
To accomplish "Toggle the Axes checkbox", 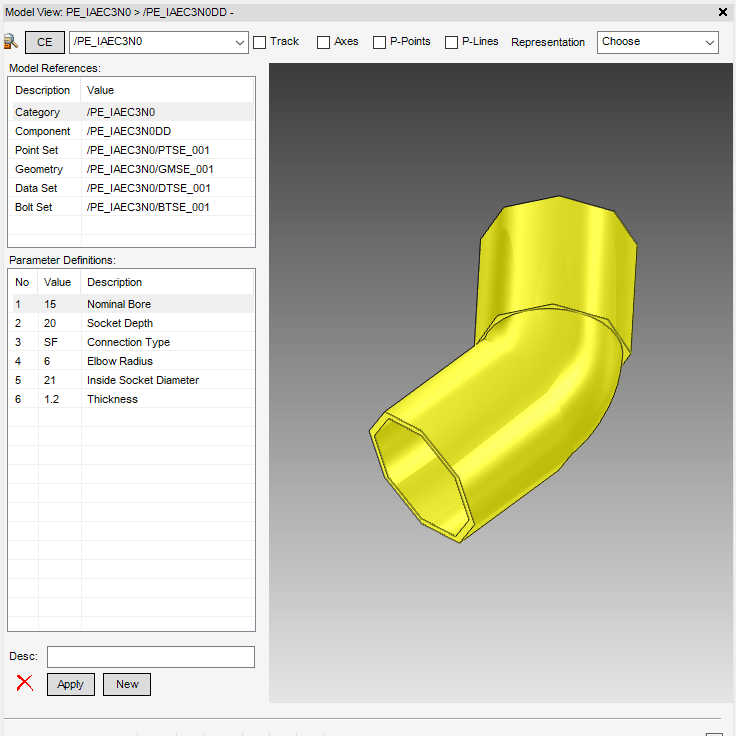I will tap(323, 42).
